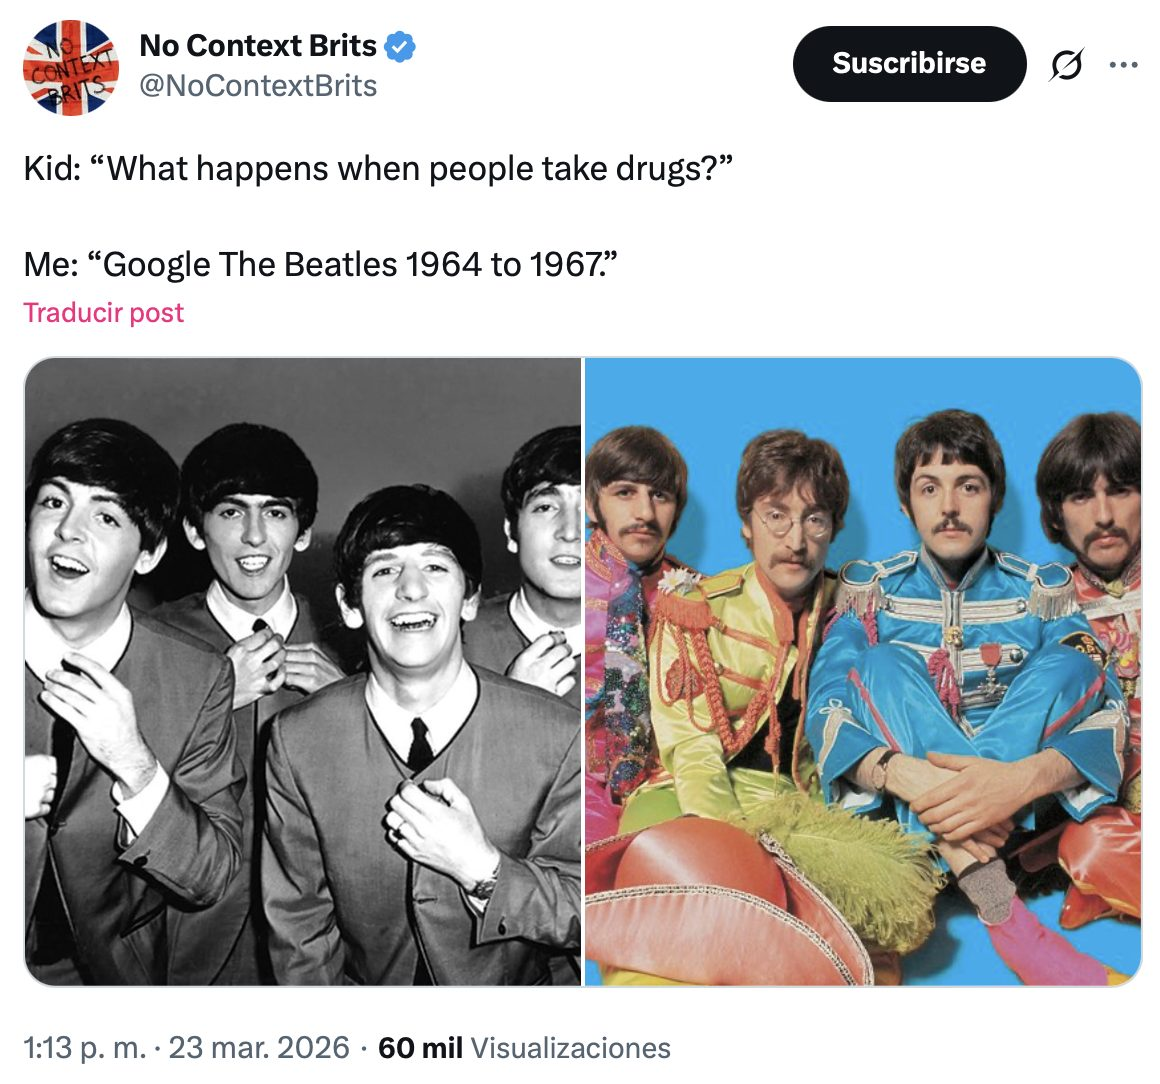Click the No Context Brits display name
The image size is (1160, 1084).
click(258, 46)
